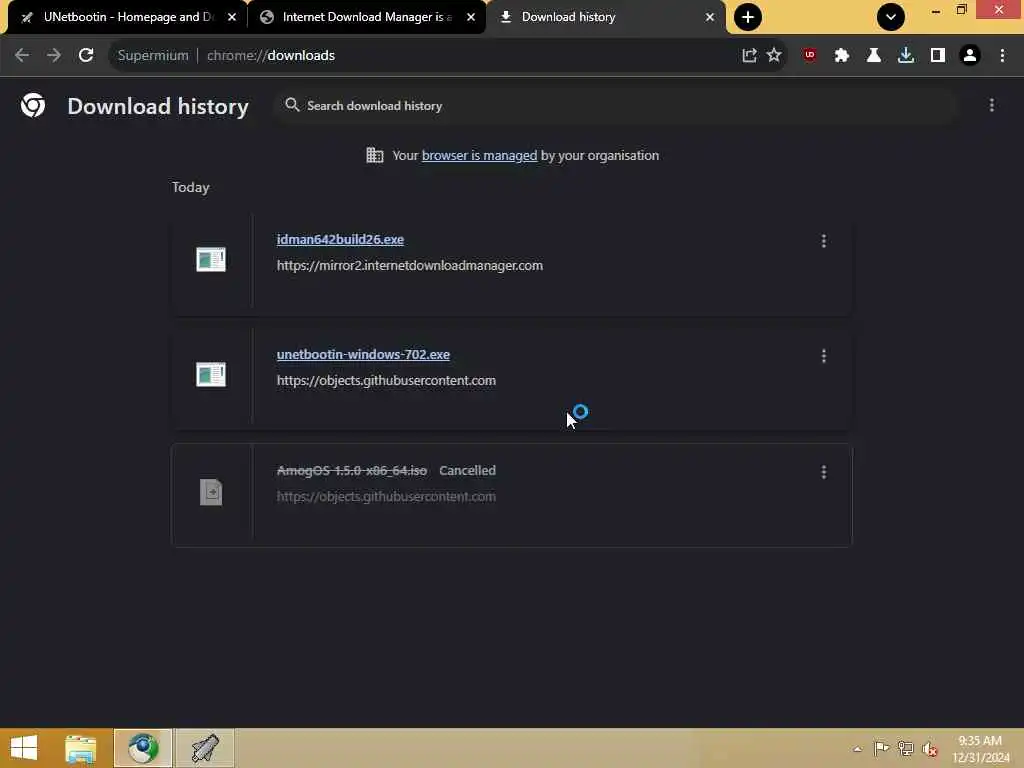Toggle the side panel icon
Viewport: 1024px width, 768px height.
[x=938, y=56]
